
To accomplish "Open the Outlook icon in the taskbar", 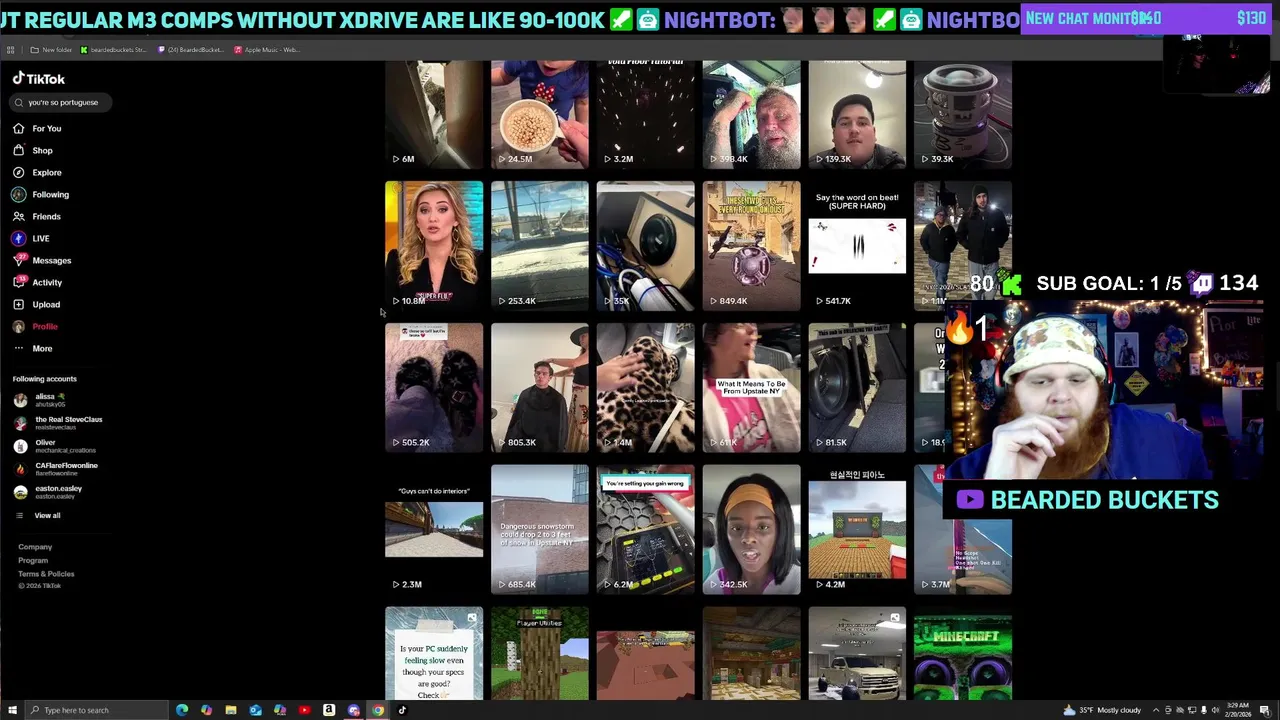I will pos(256,710).
